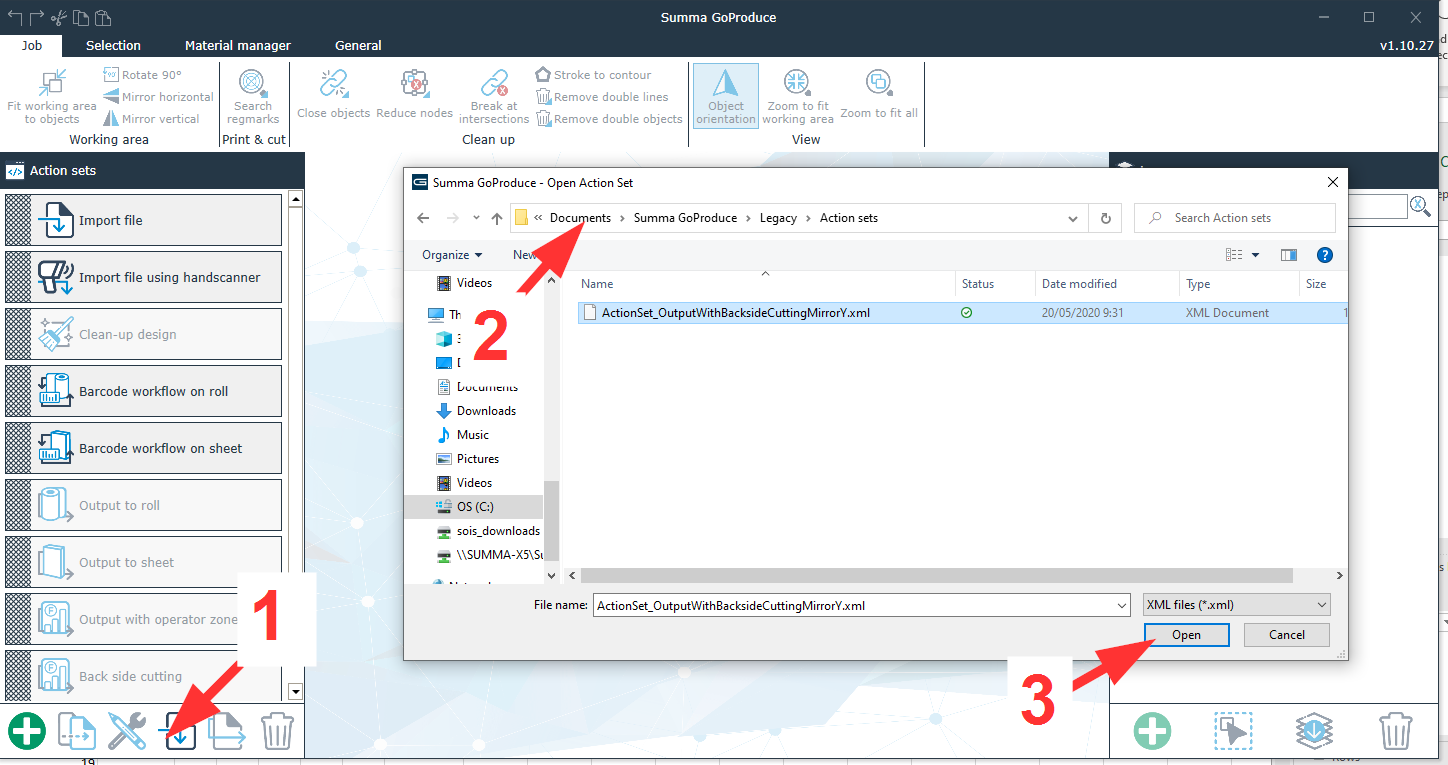Viewport: 1448px width, 765px height.
Task: Open Change your view dropdown arrow
Action: pyautogui.click(x=1256, y=255)
